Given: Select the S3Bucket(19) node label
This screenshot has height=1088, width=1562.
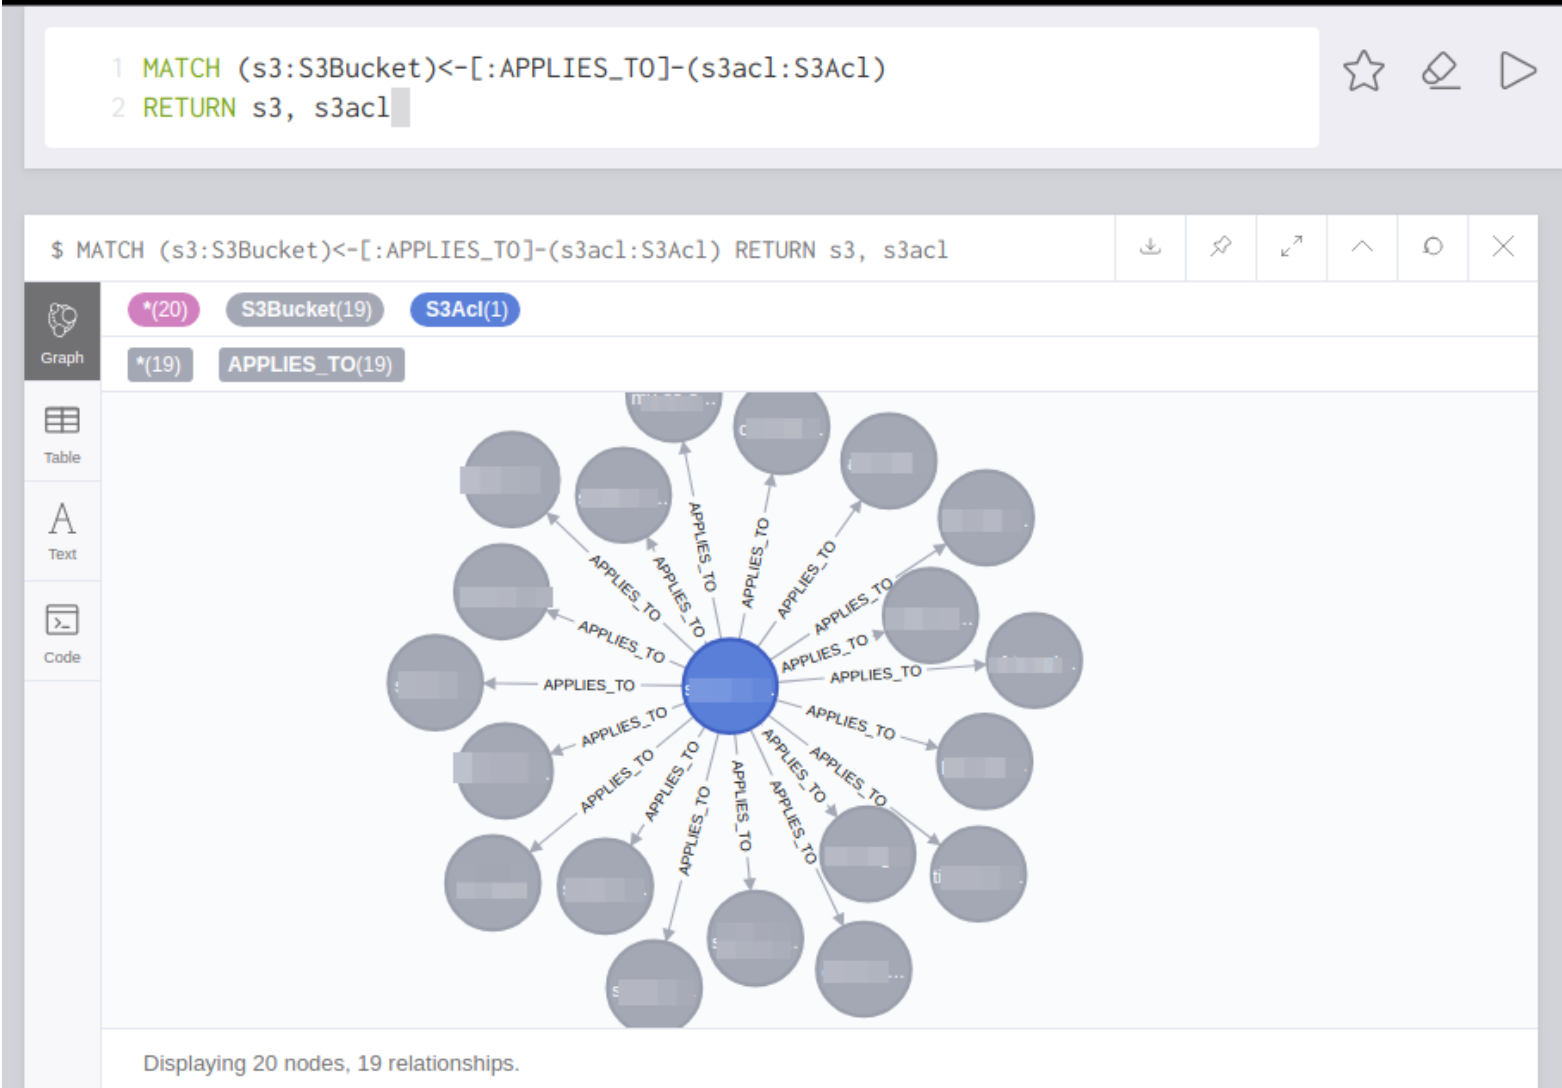Looking at the screenshot, I should tap(305, 310).
